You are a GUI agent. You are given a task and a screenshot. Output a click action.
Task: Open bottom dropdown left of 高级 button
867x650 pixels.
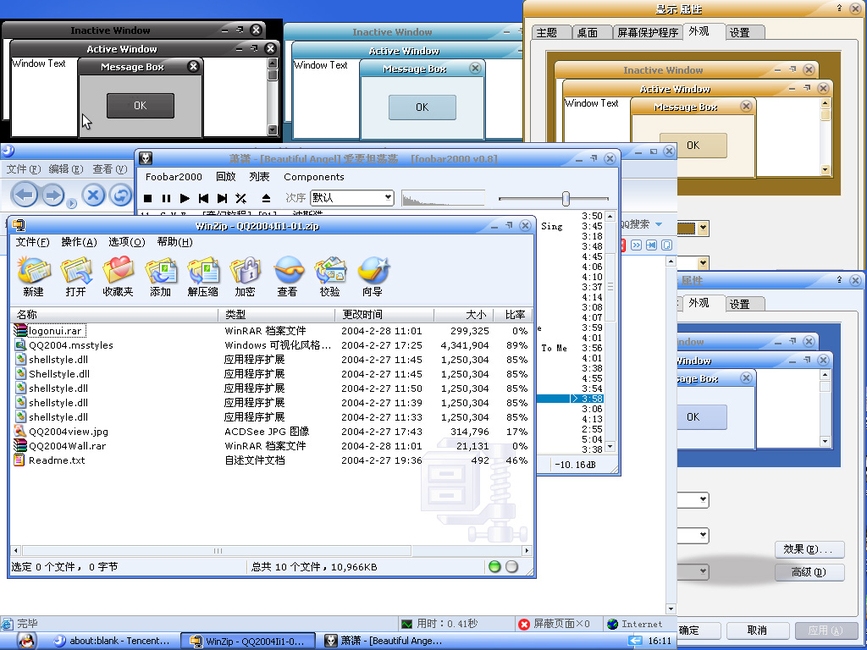703,571
